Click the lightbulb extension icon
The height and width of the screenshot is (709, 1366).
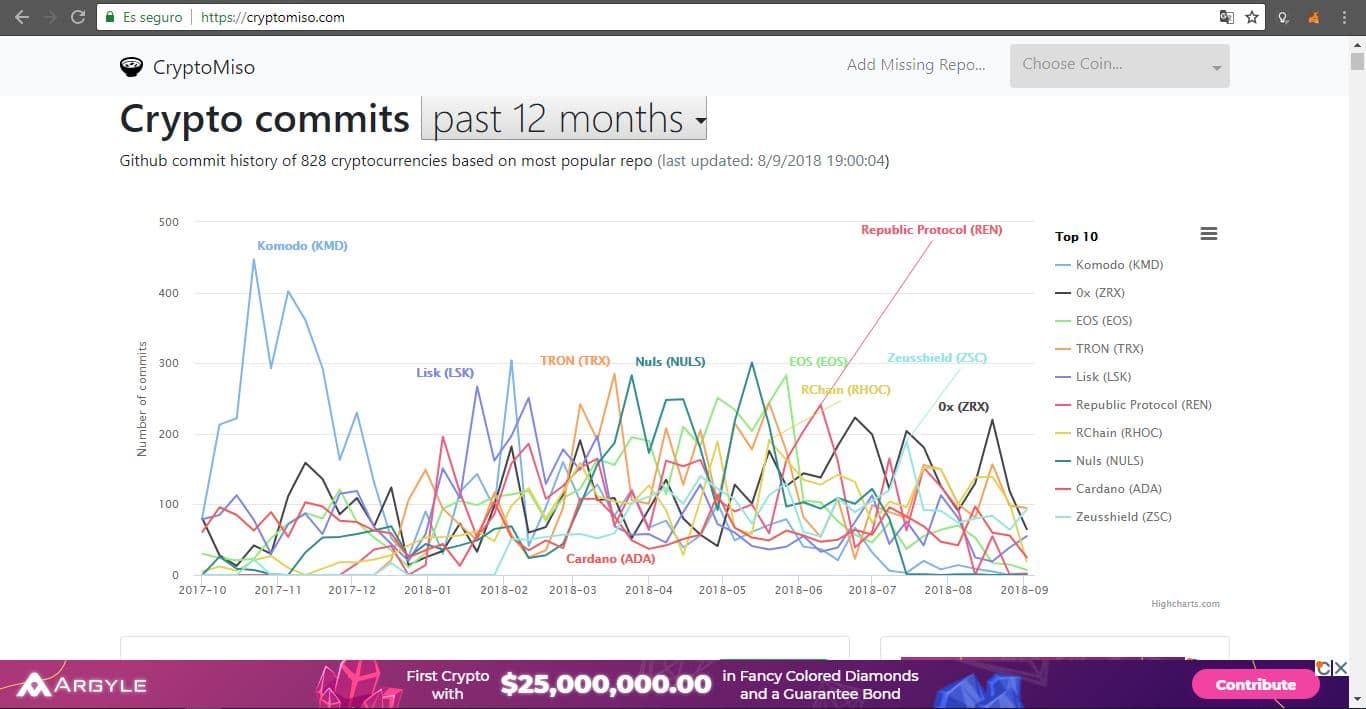tap(1284, 17)
